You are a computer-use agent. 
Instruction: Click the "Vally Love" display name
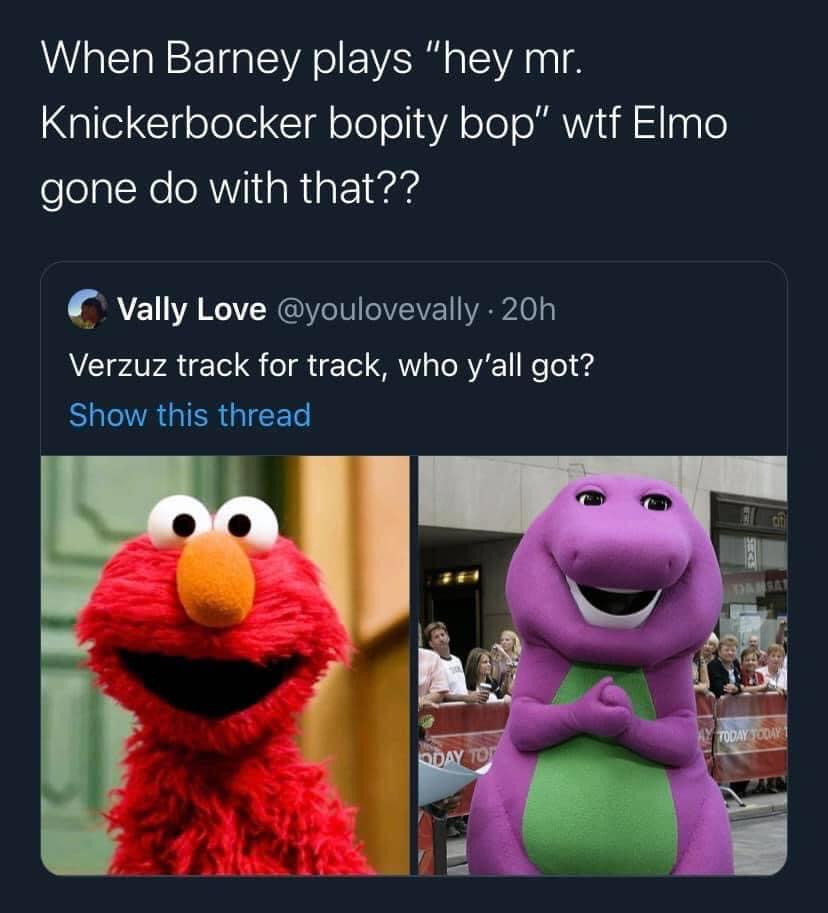click(x=192, y=309)
